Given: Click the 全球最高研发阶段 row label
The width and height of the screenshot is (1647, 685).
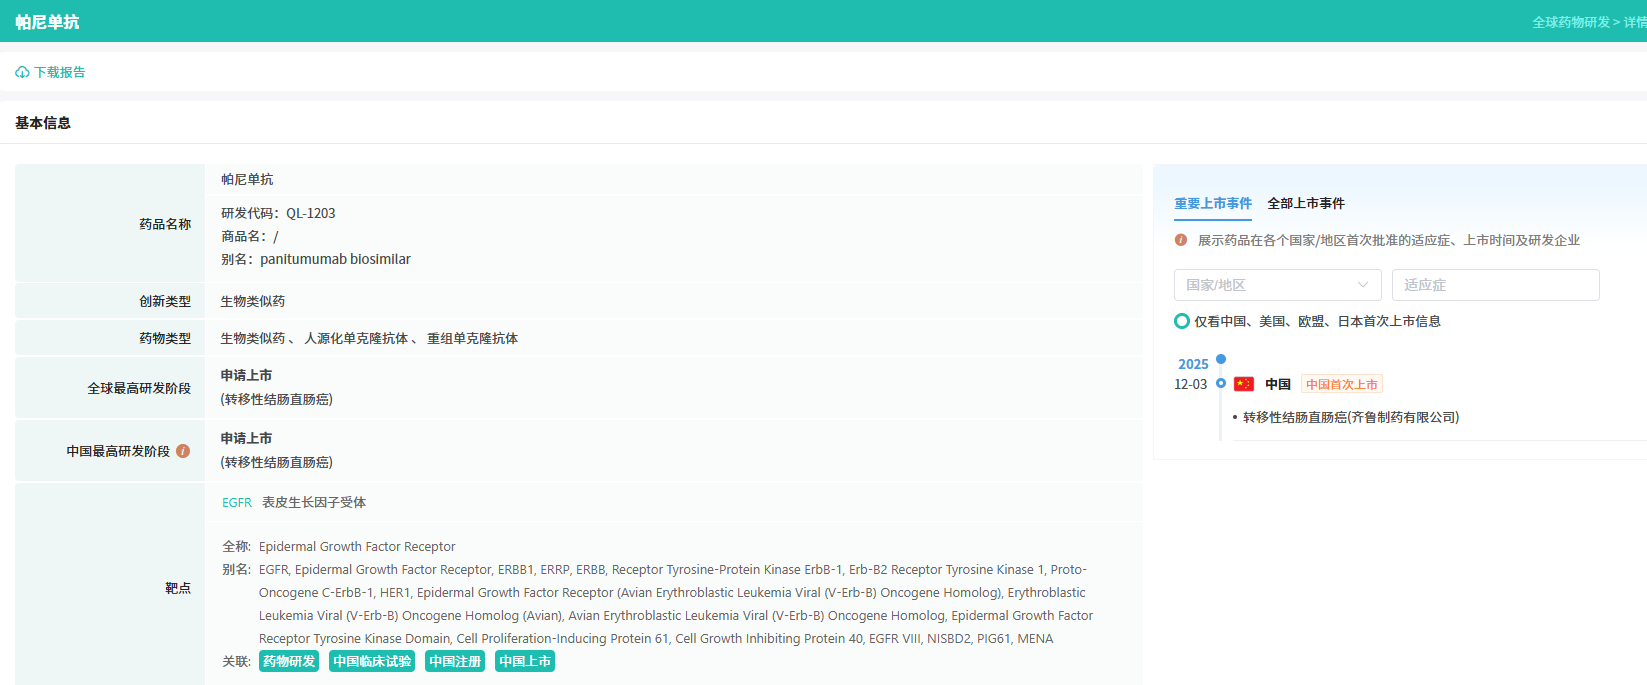Looking at the screenshot, I should pyautogui.click(x=139, y=388).
